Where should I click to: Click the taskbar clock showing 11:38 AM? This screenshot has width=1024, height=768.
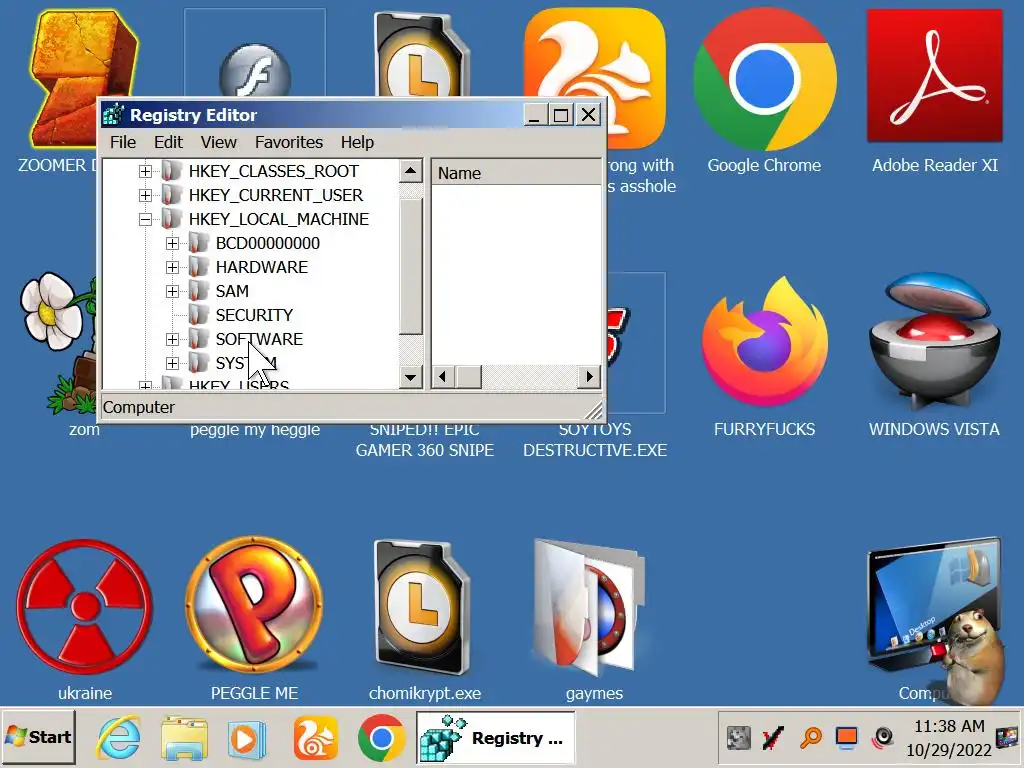point(949,738)
